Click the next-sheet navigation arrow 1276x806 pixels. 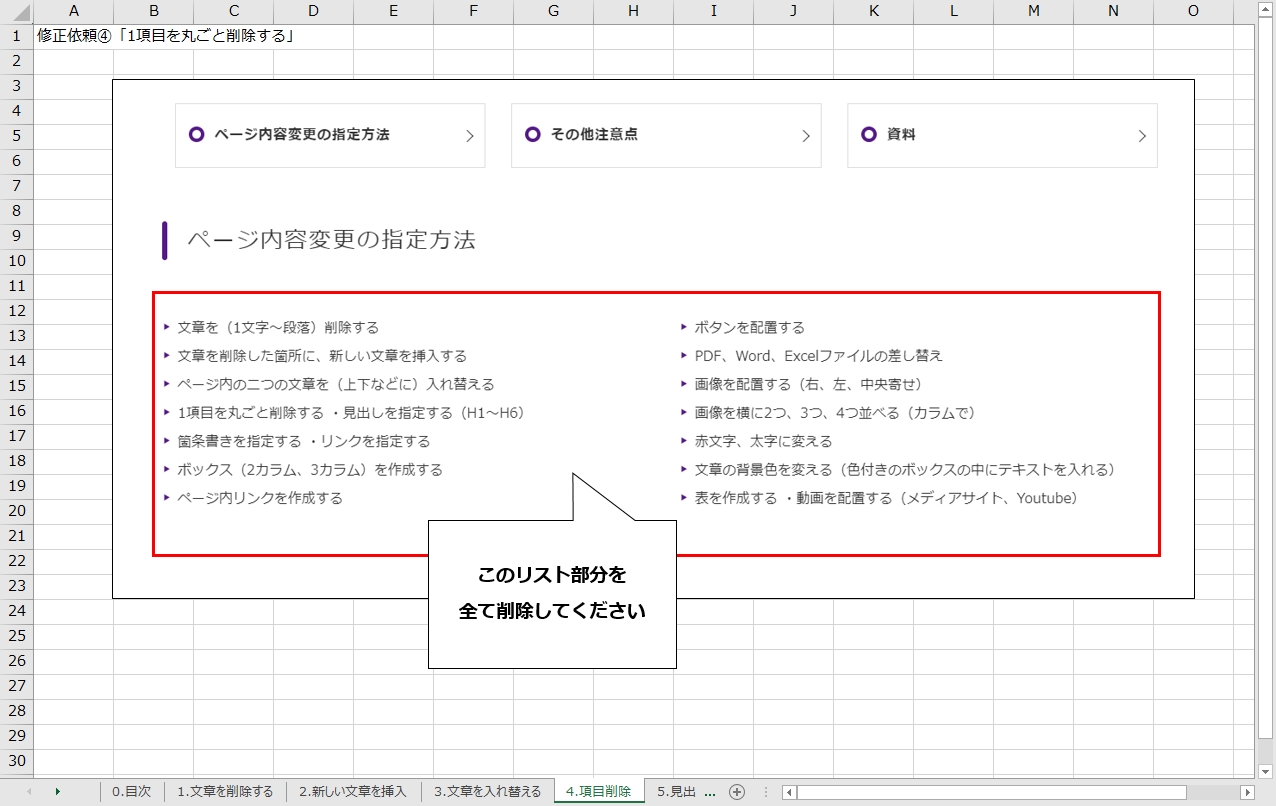pyautogui.click(x=58, y=792)
